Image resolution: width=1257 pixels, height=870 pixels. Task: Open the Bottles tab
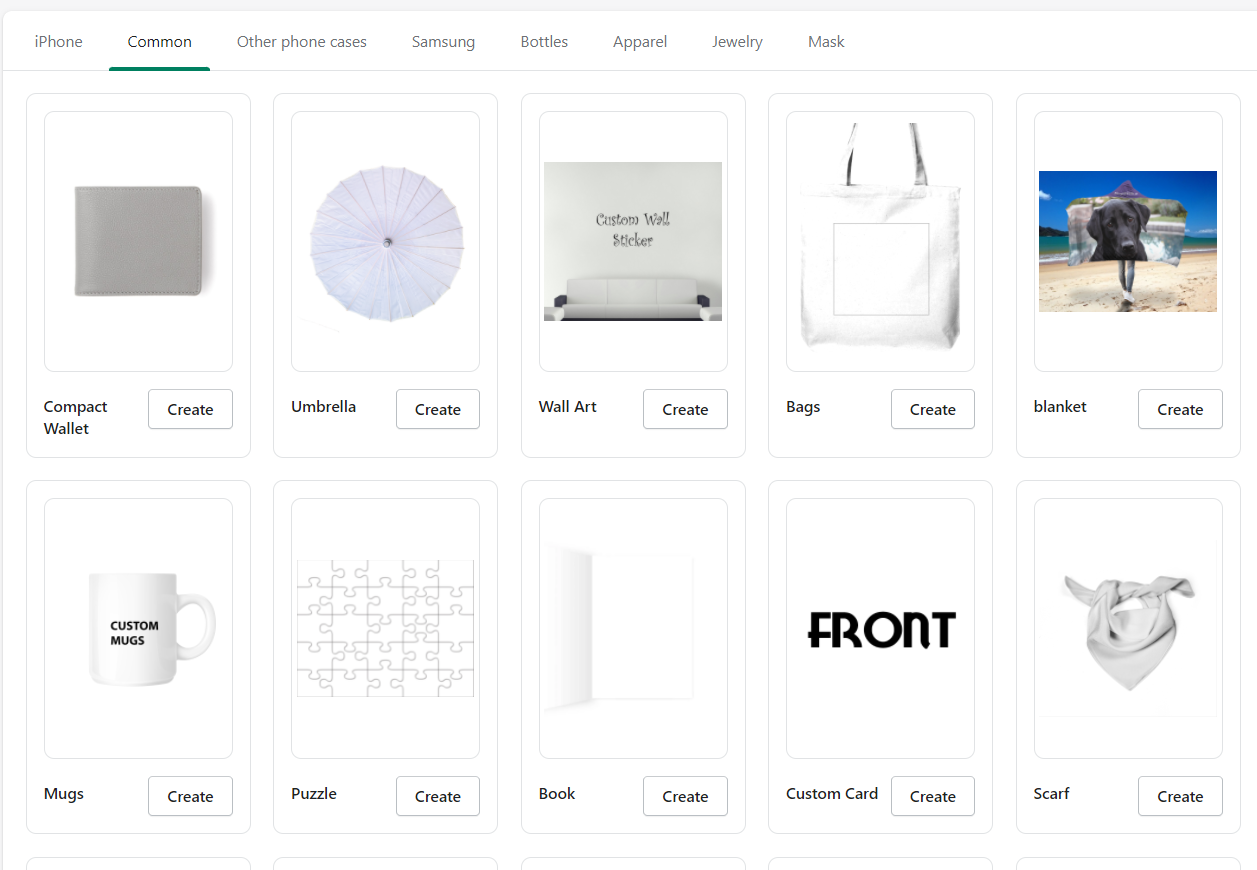[544, 42]
